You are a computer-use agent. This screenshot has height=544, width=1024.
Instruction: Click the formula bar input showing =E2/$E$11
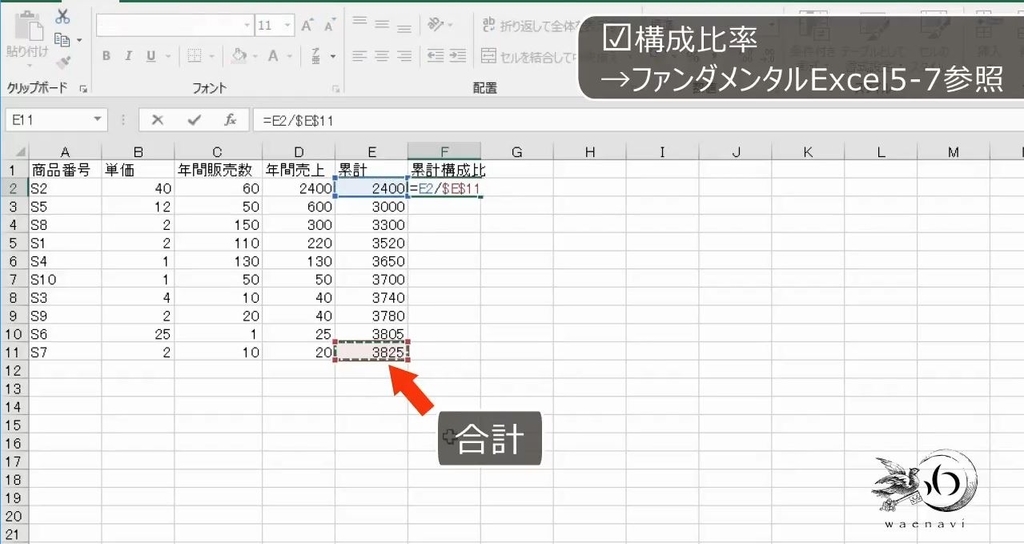(637, 120)
